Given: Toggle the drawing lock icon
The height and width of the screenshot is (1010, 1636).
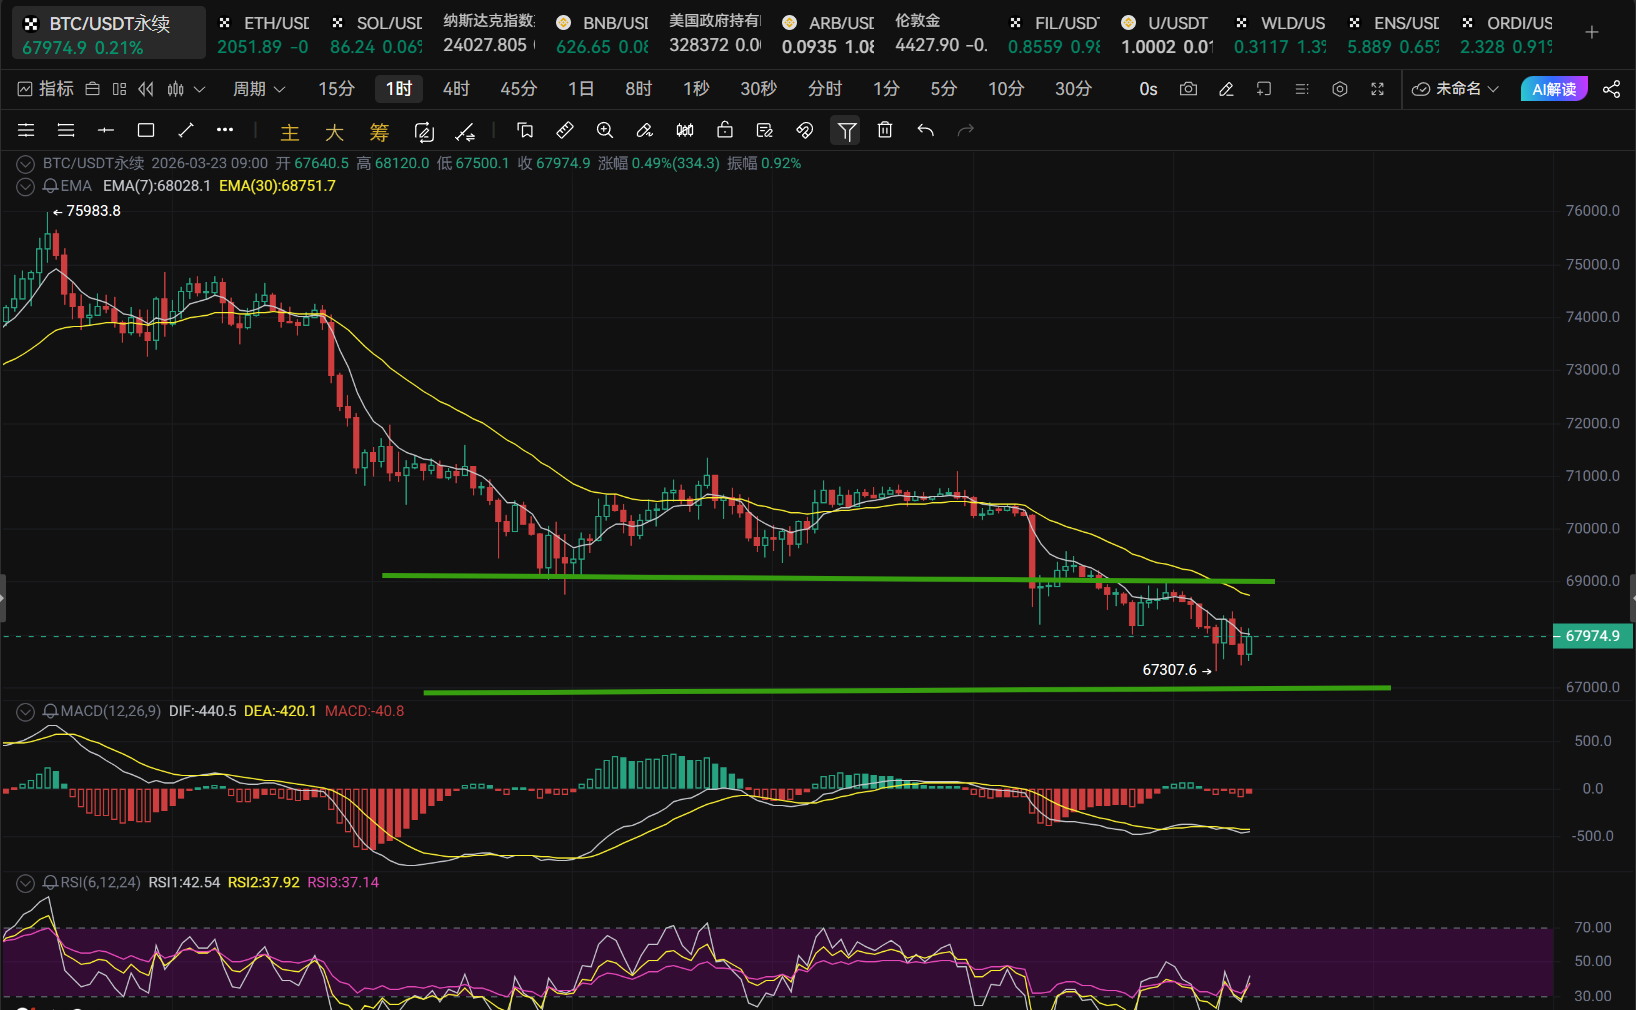Looking at the screenshot, I should point(725,130).
